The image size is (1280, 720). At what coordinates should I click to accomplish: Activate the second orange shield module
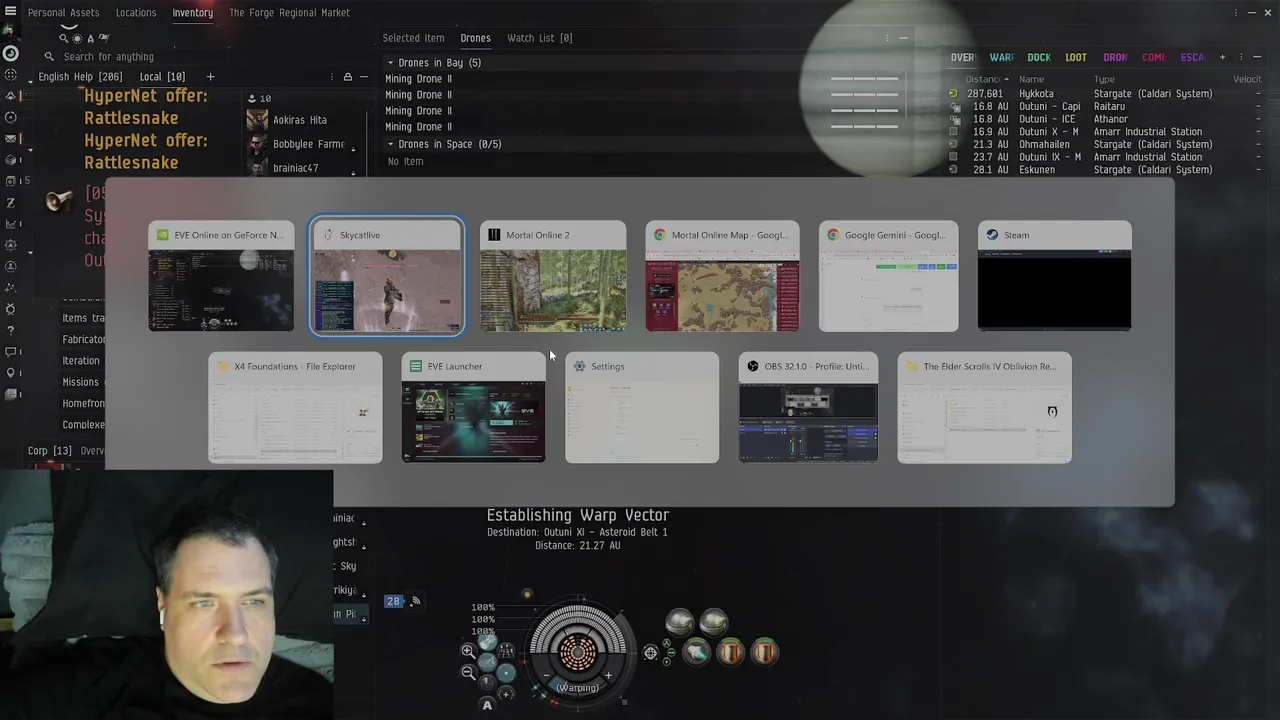[x=764, y=653]
